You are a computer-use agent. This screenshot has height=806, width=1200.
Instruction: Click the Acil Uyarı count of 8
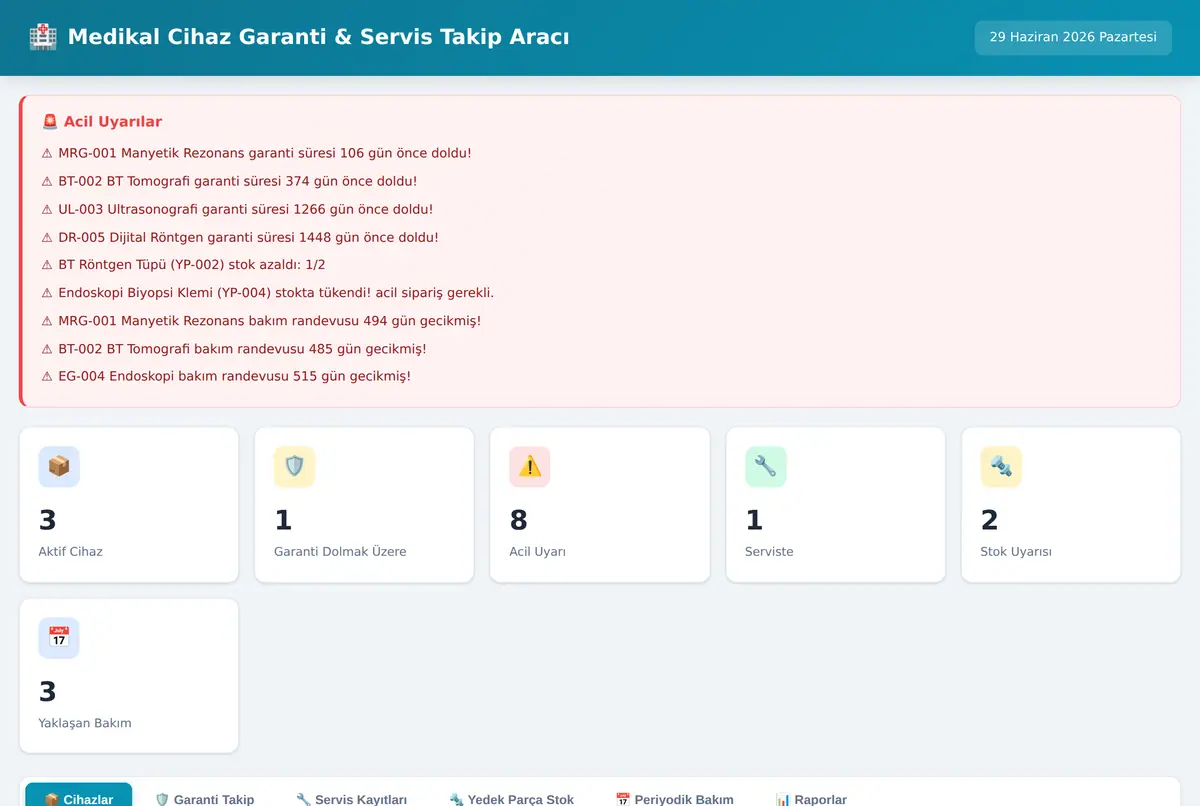click(519, 520)
